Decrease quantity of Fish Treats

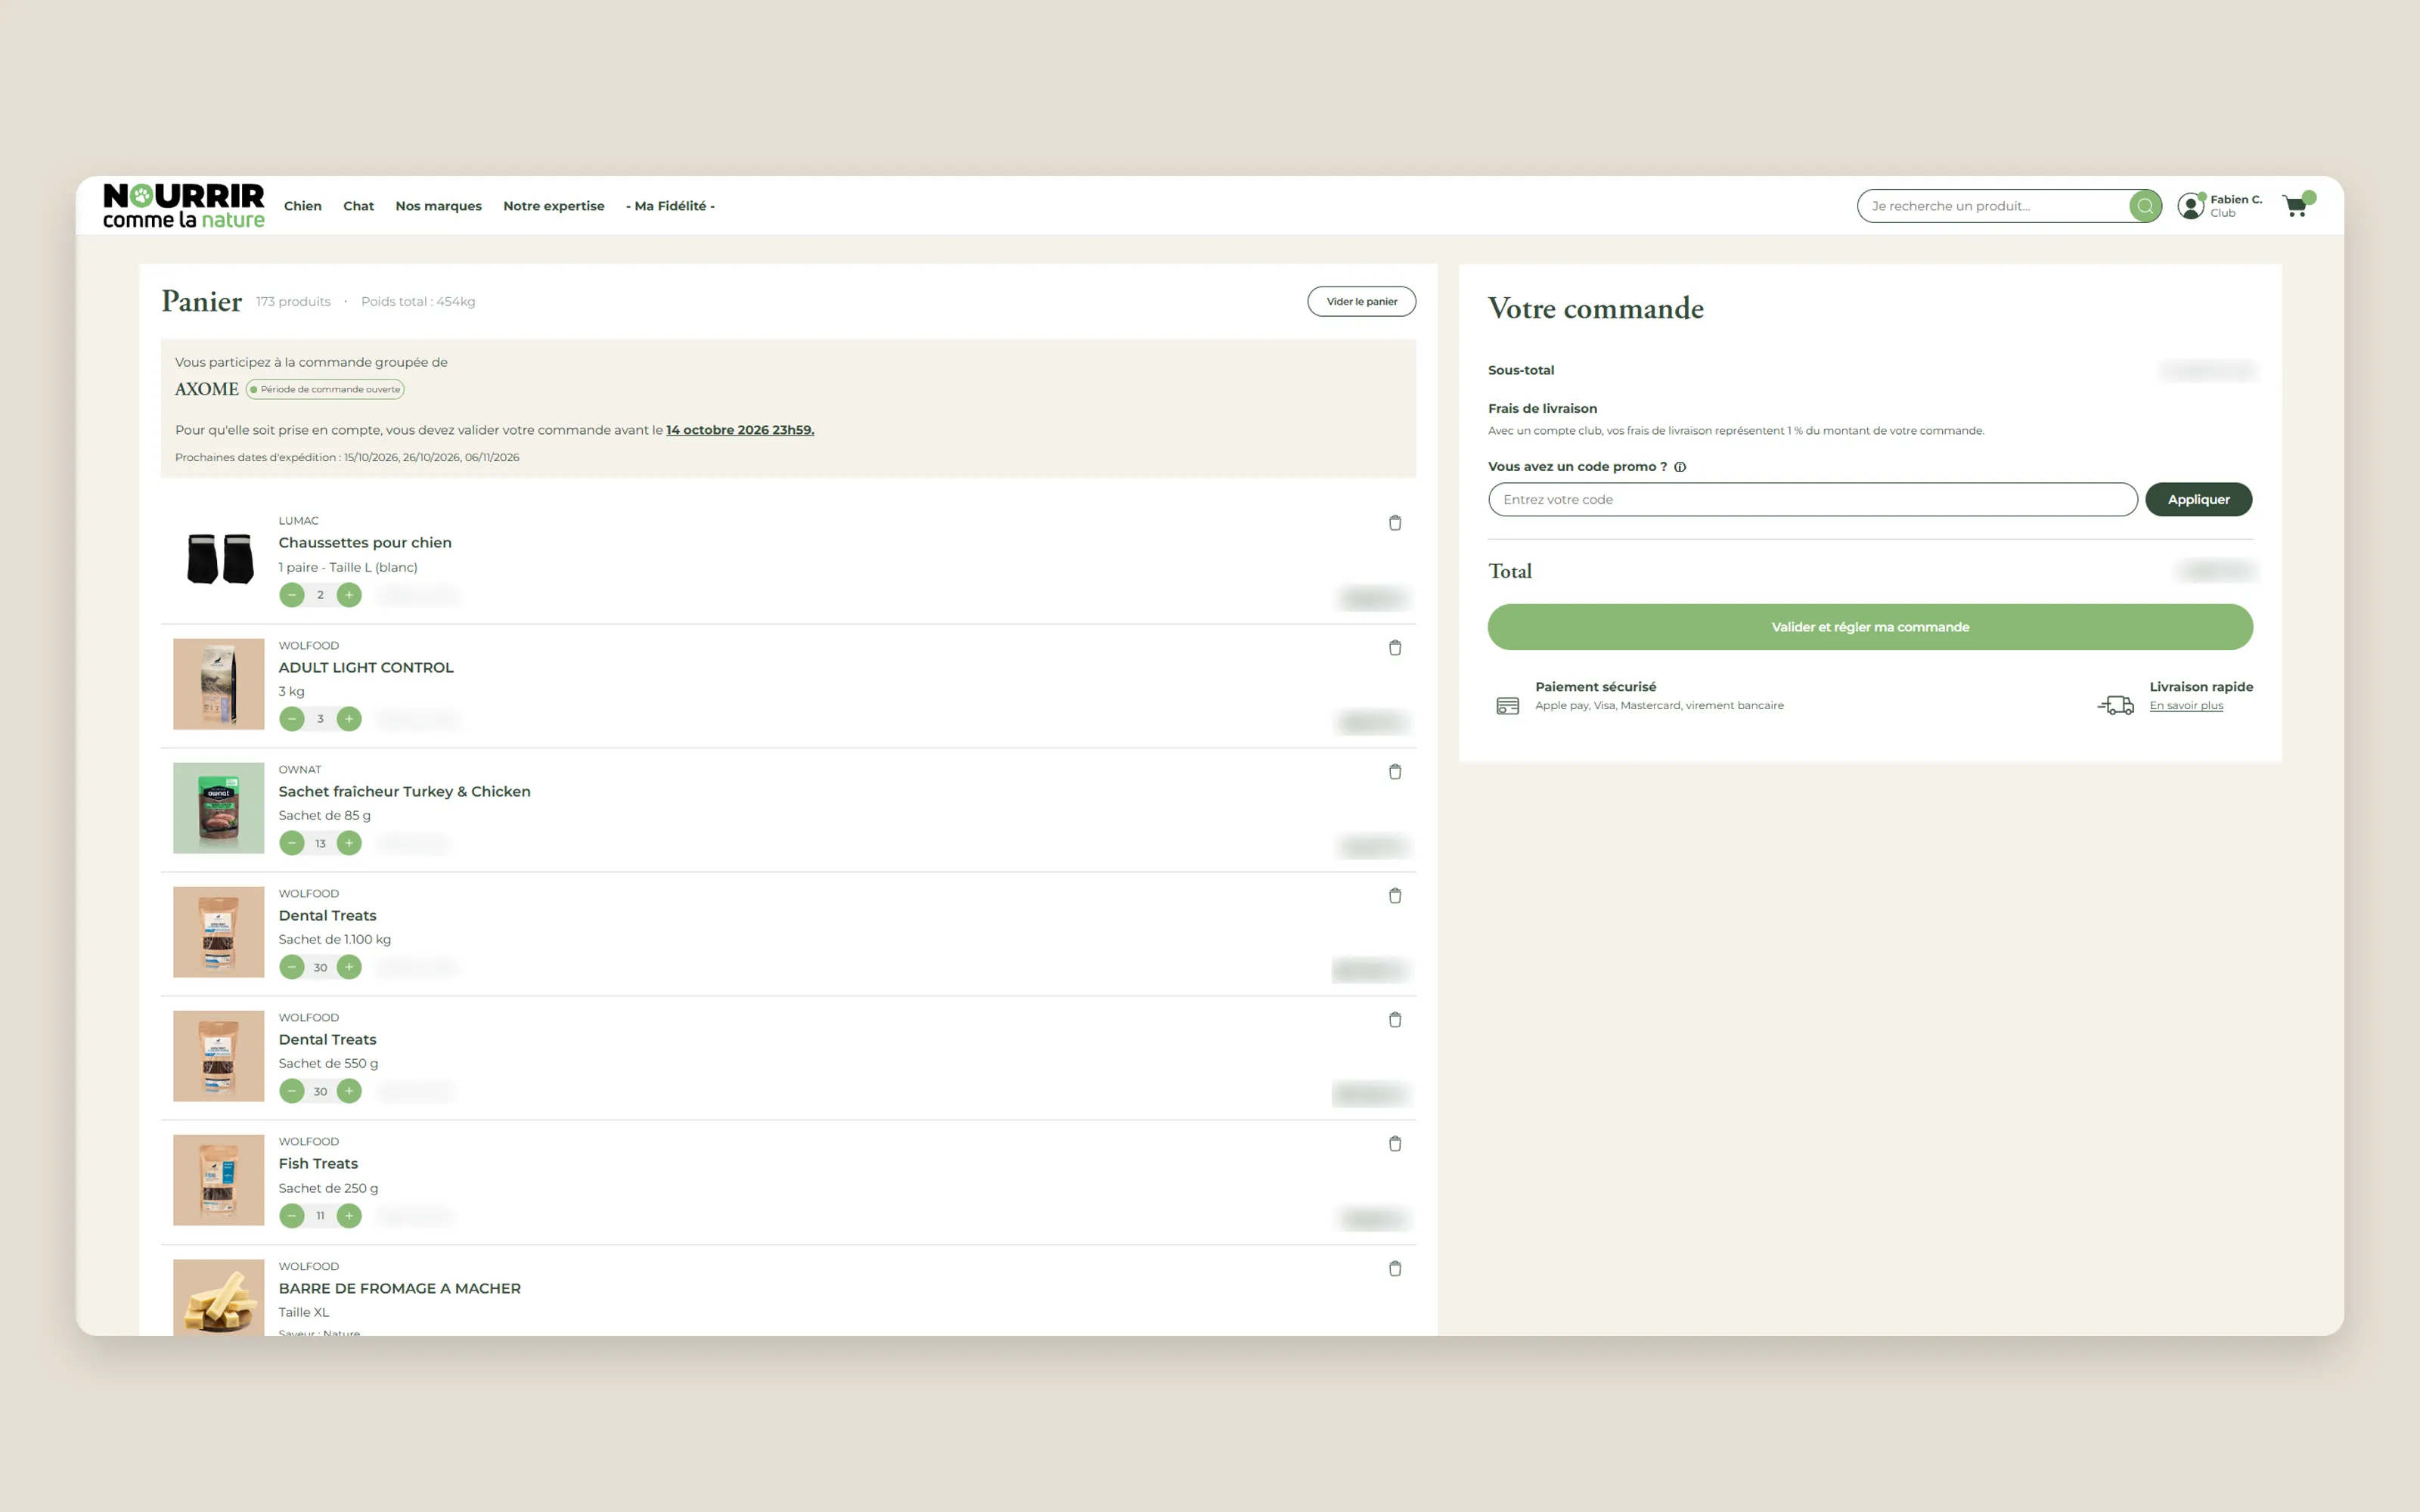(292, 1216)
